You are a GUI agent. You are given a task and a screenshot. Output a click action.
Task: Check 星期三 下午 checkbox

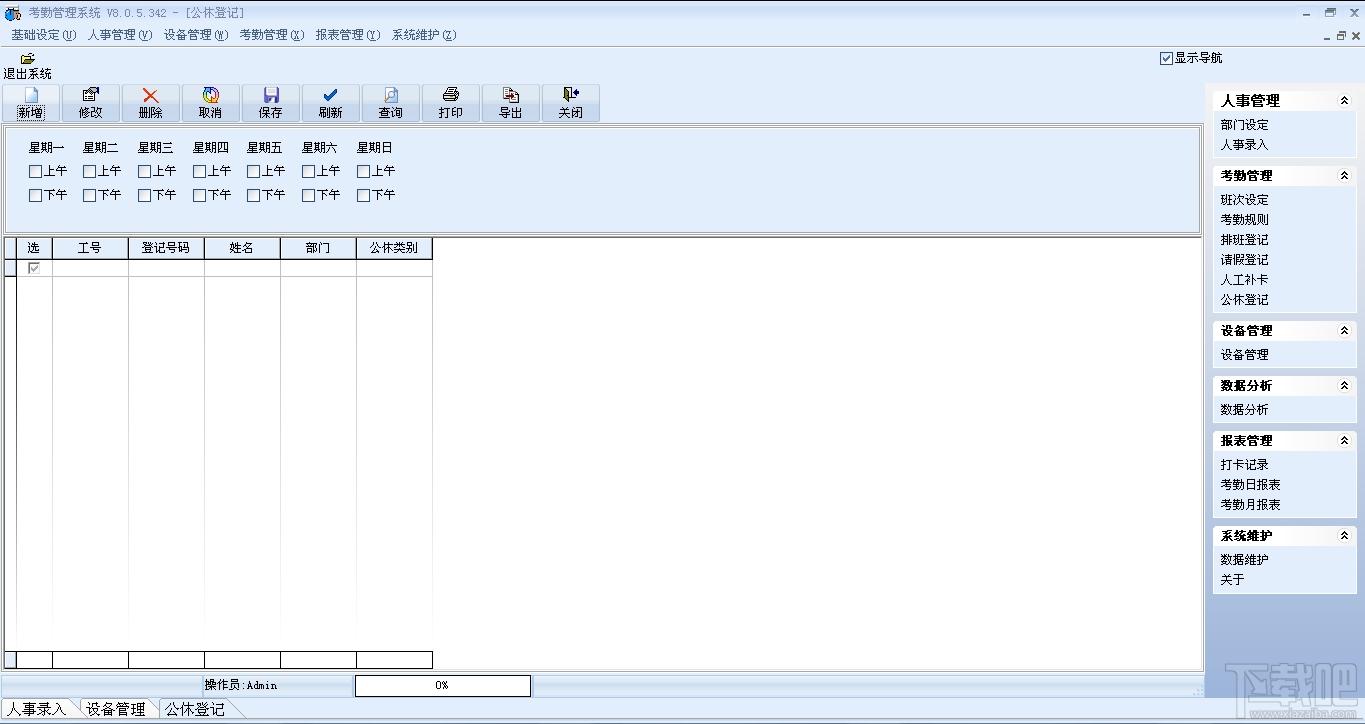(x=145, y=195)
